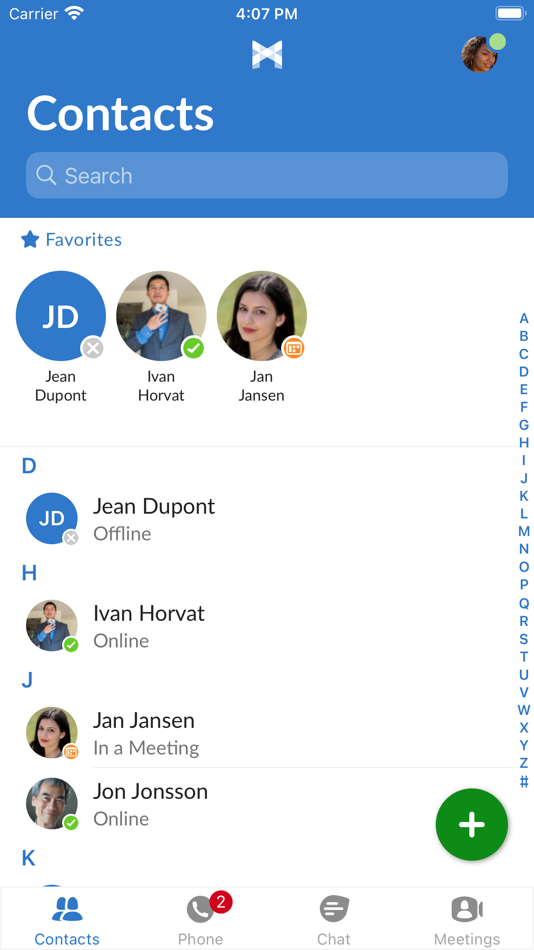Image resolution: width=534 pixels, height=950 pixels.
Task: Open the Meetings tab
Action: [467, 920]
